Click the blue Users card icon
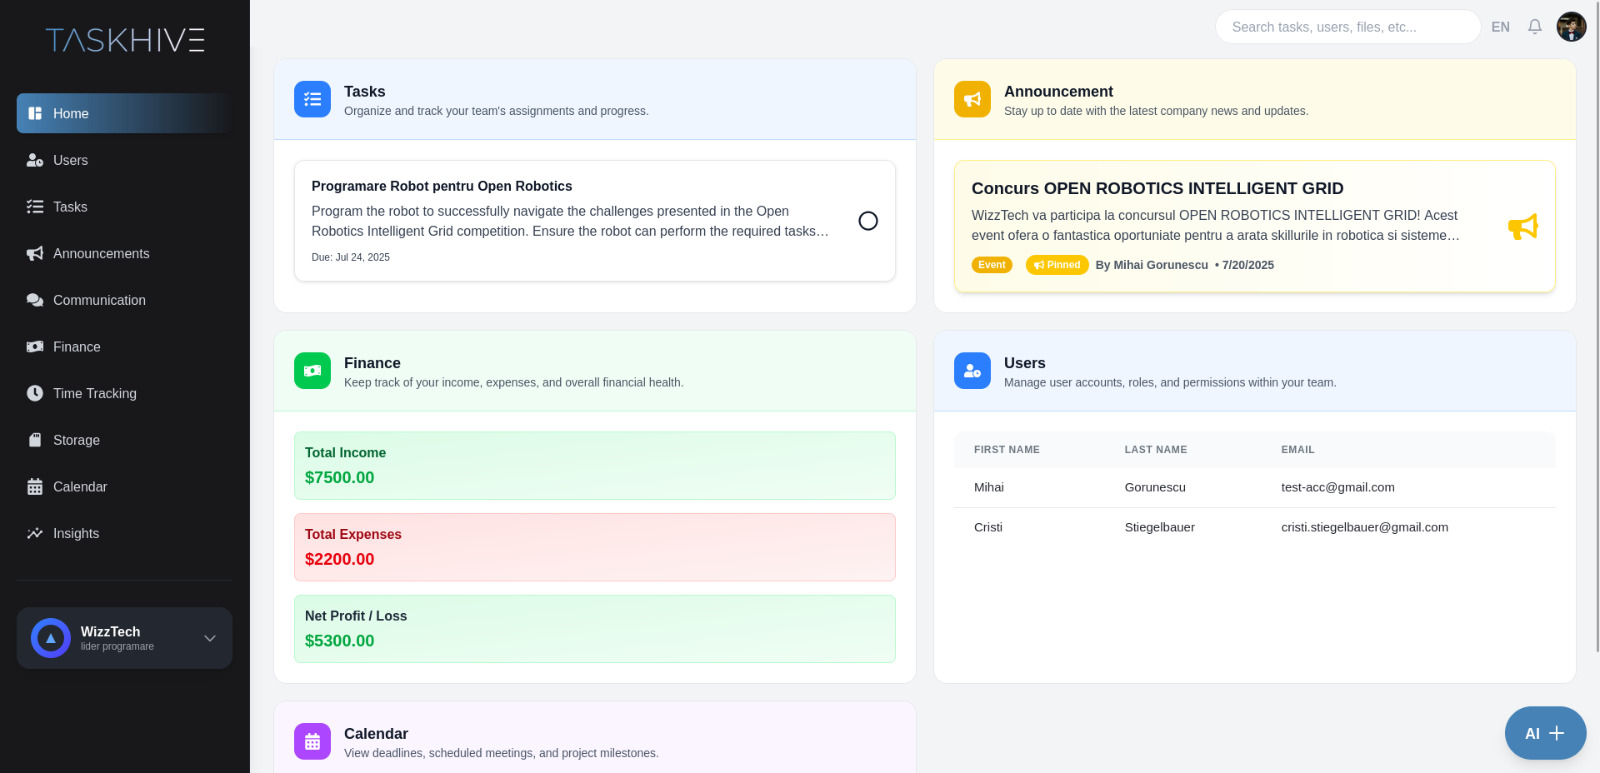The height and width of the screenshot is (773, 1600). click(x=972, y=371)
